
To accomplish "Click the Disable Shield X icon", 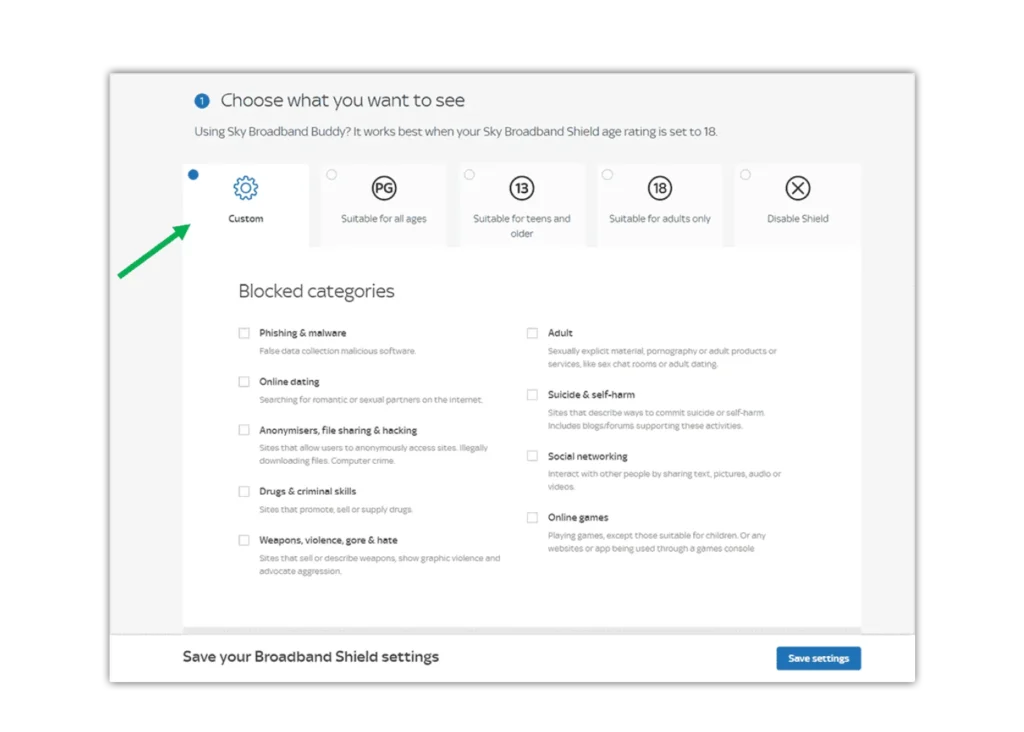I will pyautogui.click(x=797, y=188).
